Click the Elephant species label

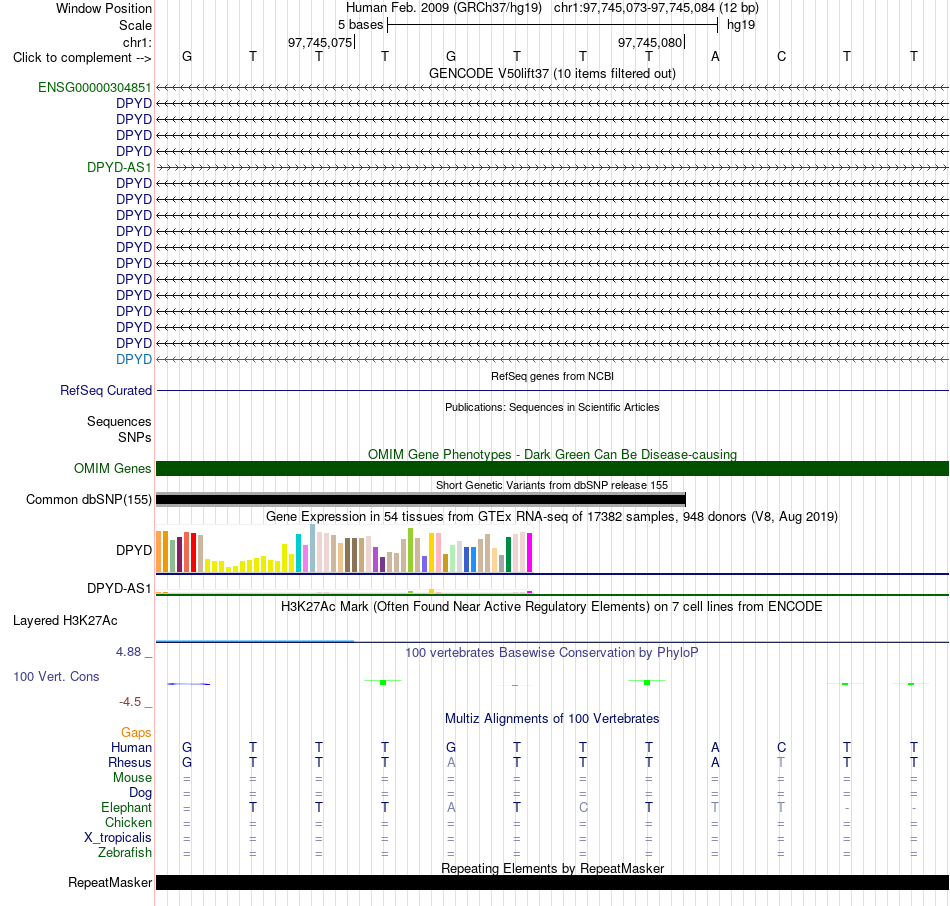coord(127,807)
